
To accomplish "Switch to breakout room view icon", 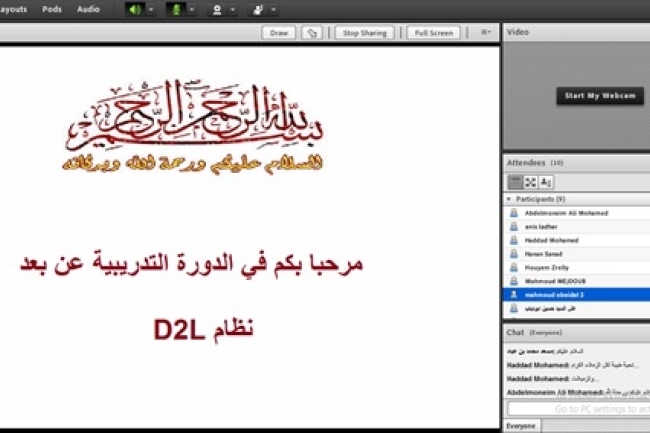I will coord(530,182).
